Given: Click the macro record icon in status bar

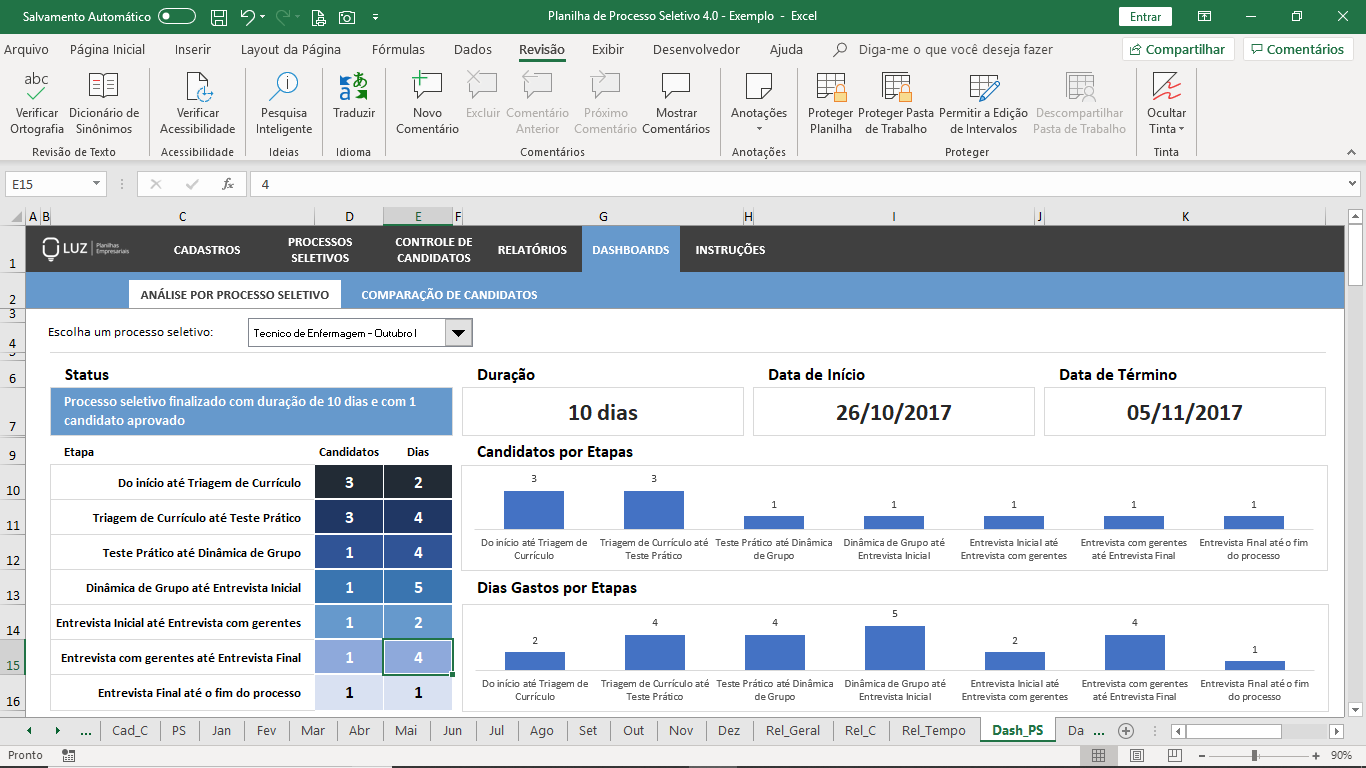Looking at the screenshot, I should pyautogui.click(x=68, y=756).
